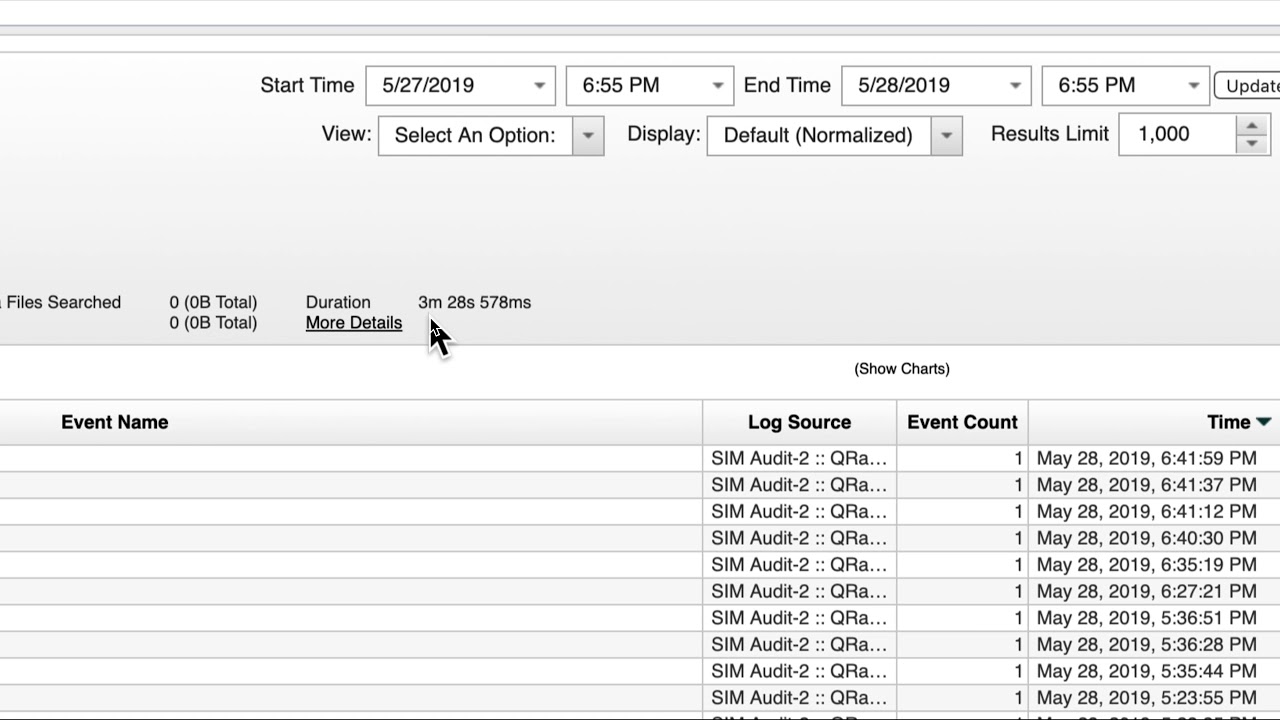Open the Start Time hour dropdown

point(717,86)
